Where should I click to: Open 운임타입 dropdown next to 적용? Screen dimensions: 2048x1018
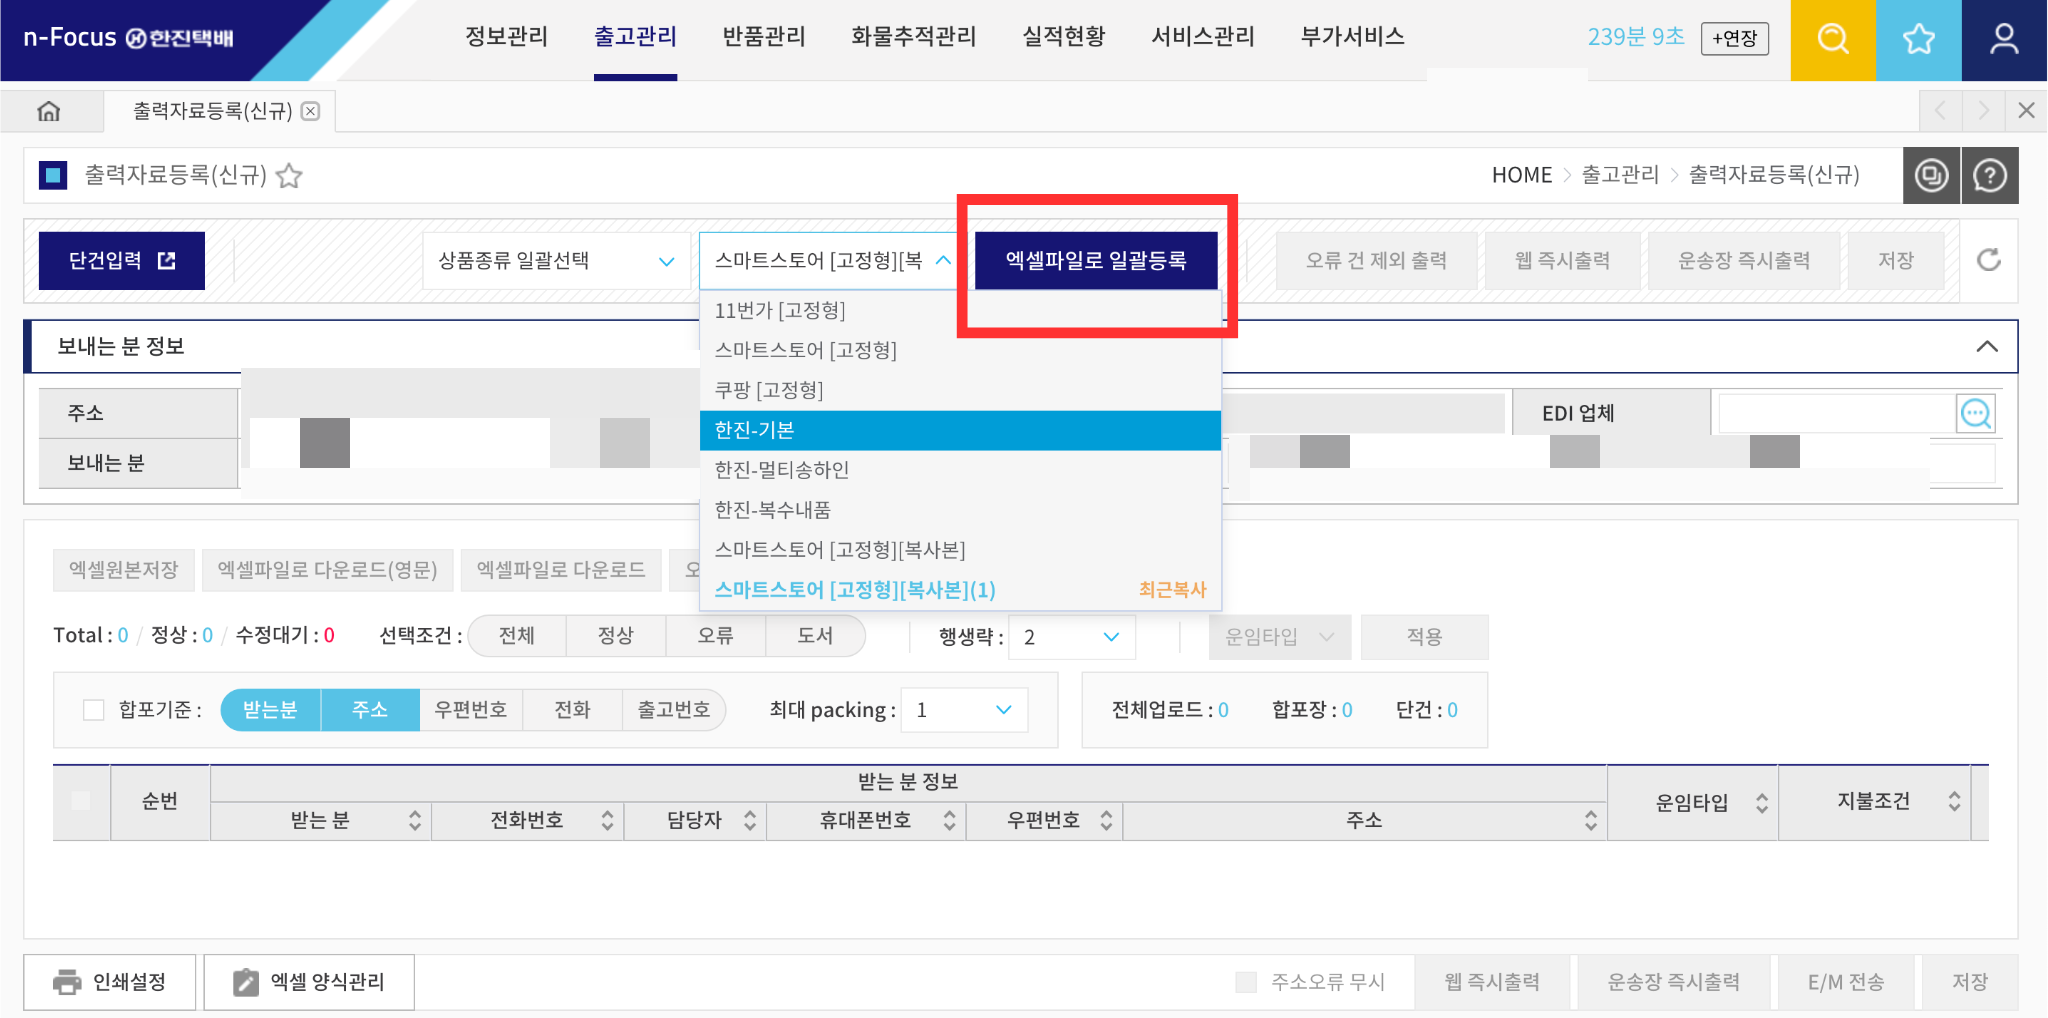tap(1280, 637)
